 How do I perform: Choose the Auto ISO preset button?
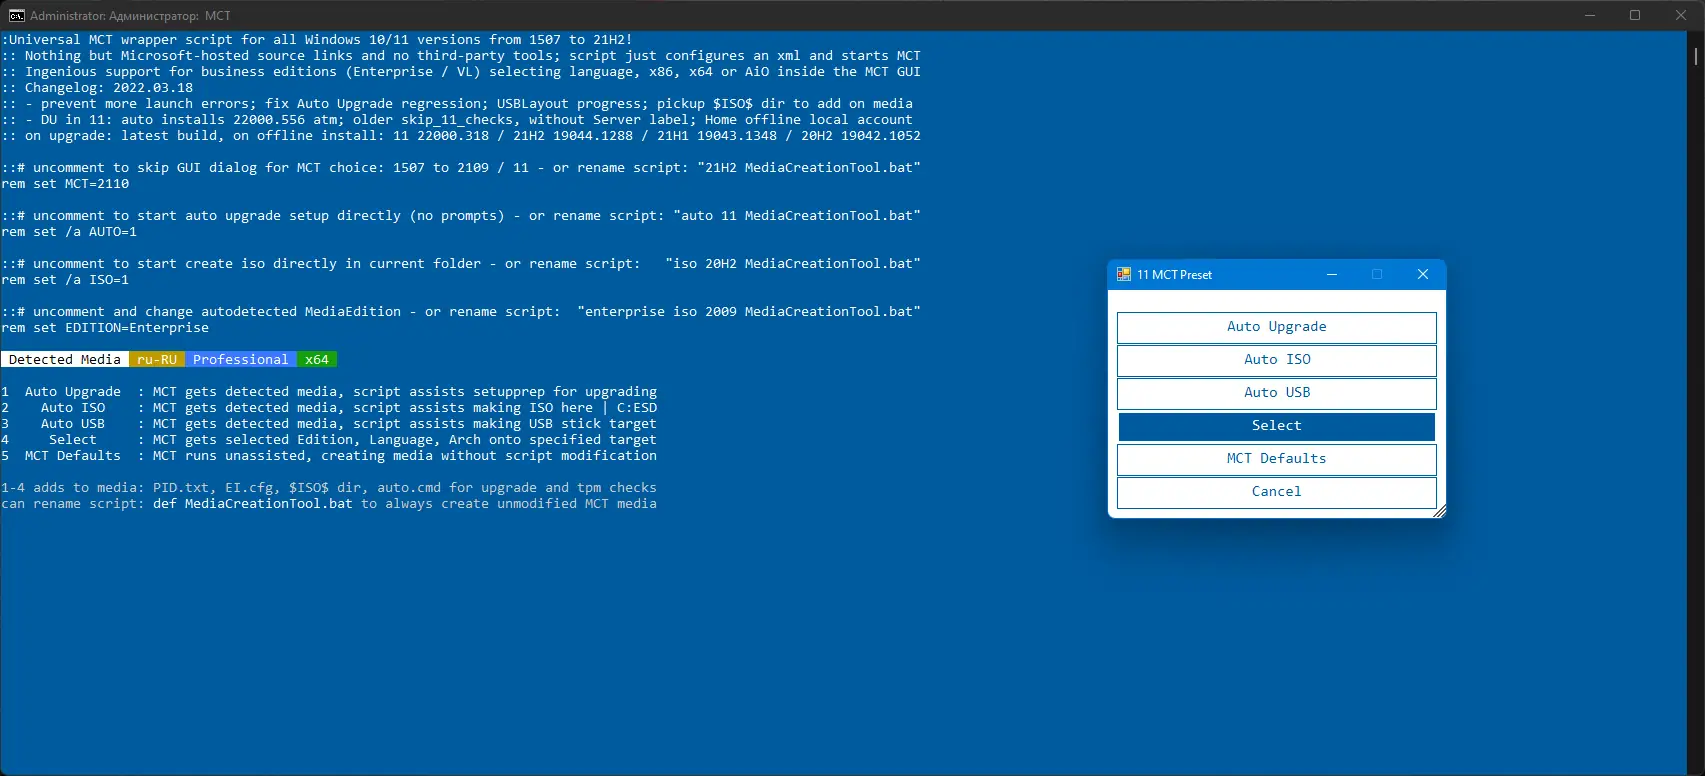point(1277,360)
